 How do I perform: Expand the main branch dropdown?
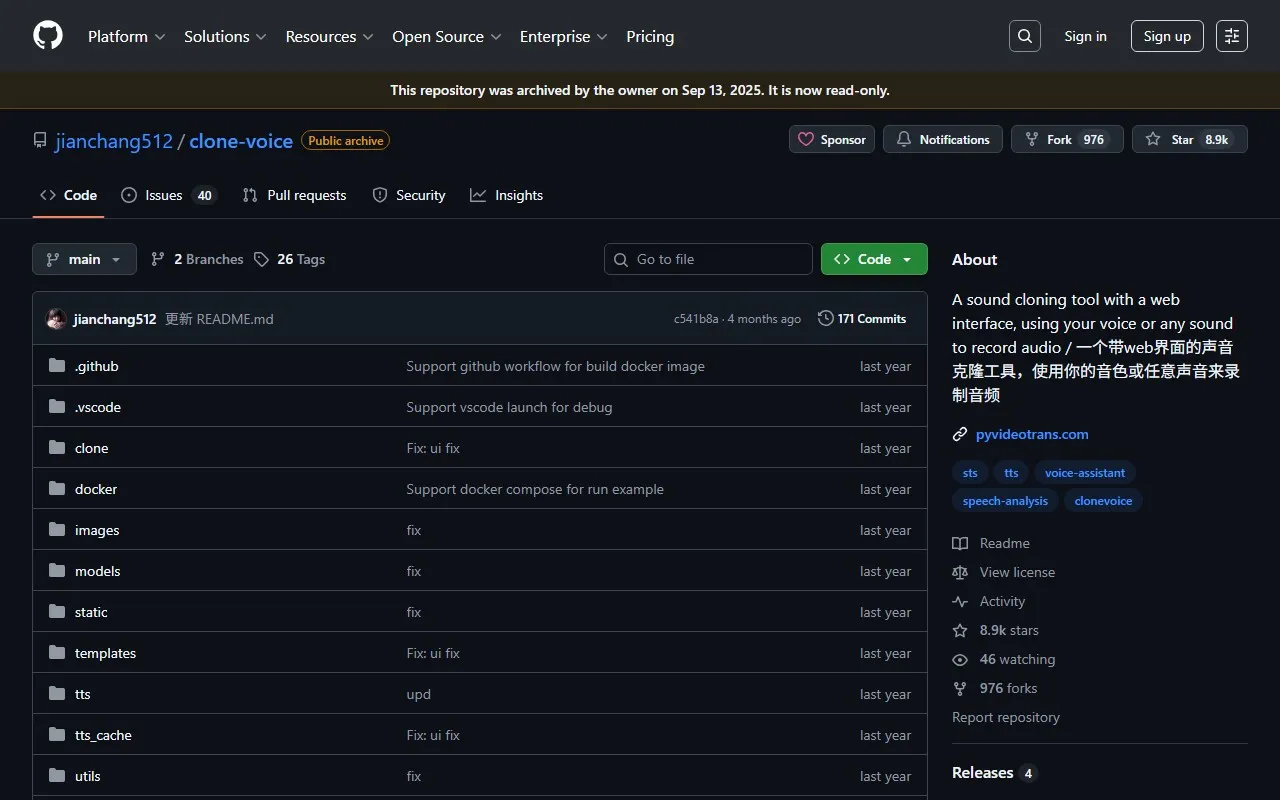(84, 259)
